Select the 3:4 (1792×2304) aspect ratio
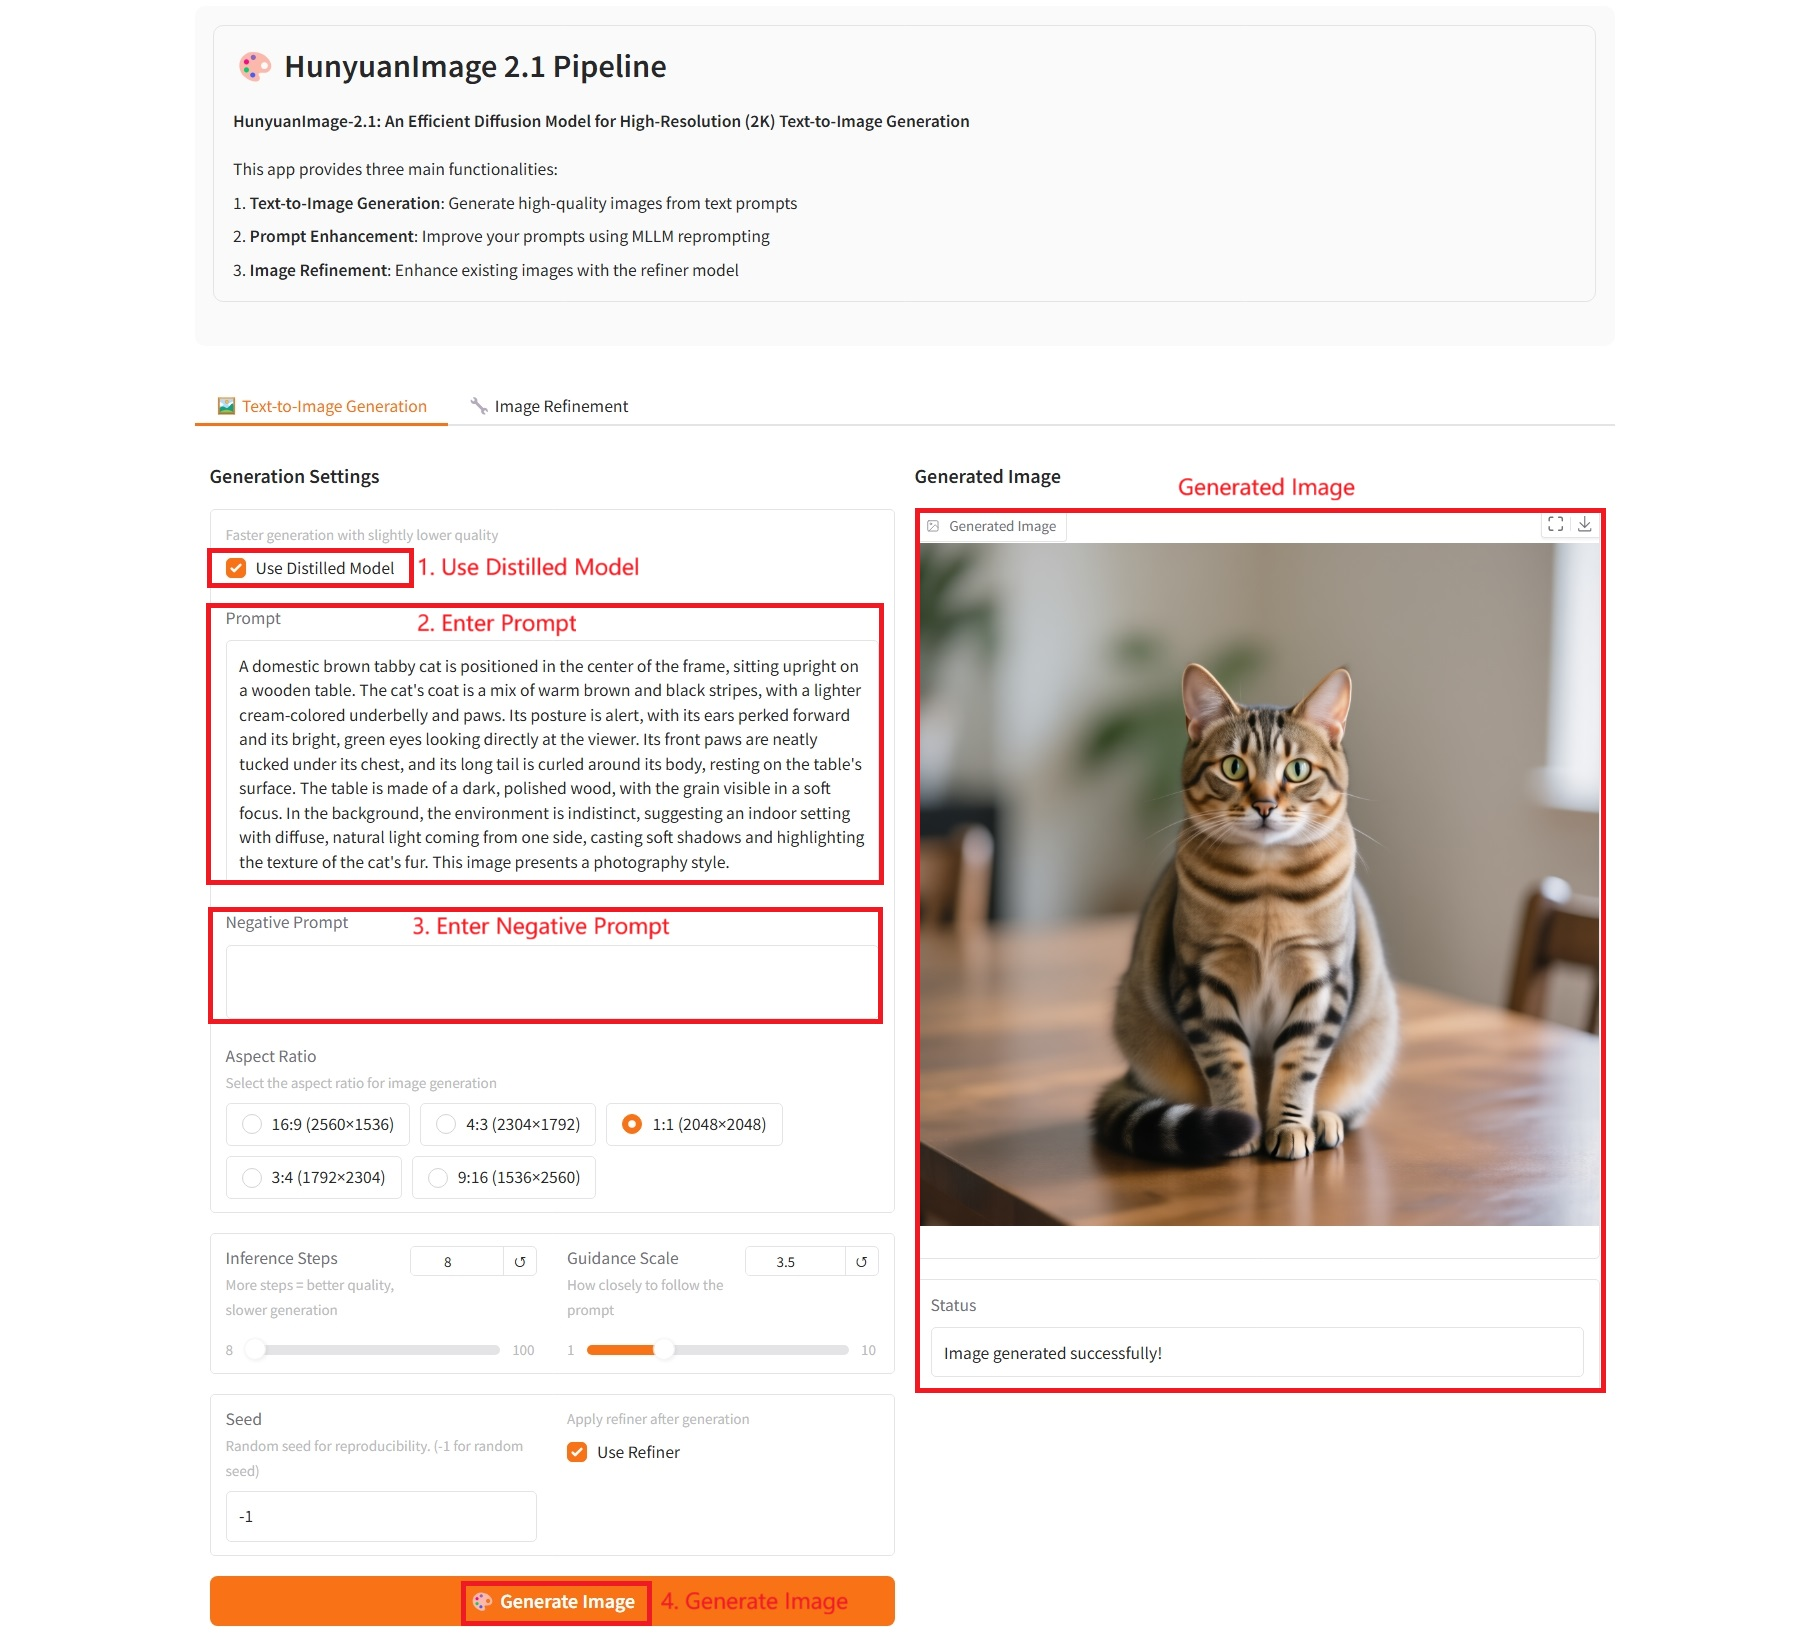Image resolution: width=1798 pixels, height=1652 pixels. click(x=314, y=1177)
